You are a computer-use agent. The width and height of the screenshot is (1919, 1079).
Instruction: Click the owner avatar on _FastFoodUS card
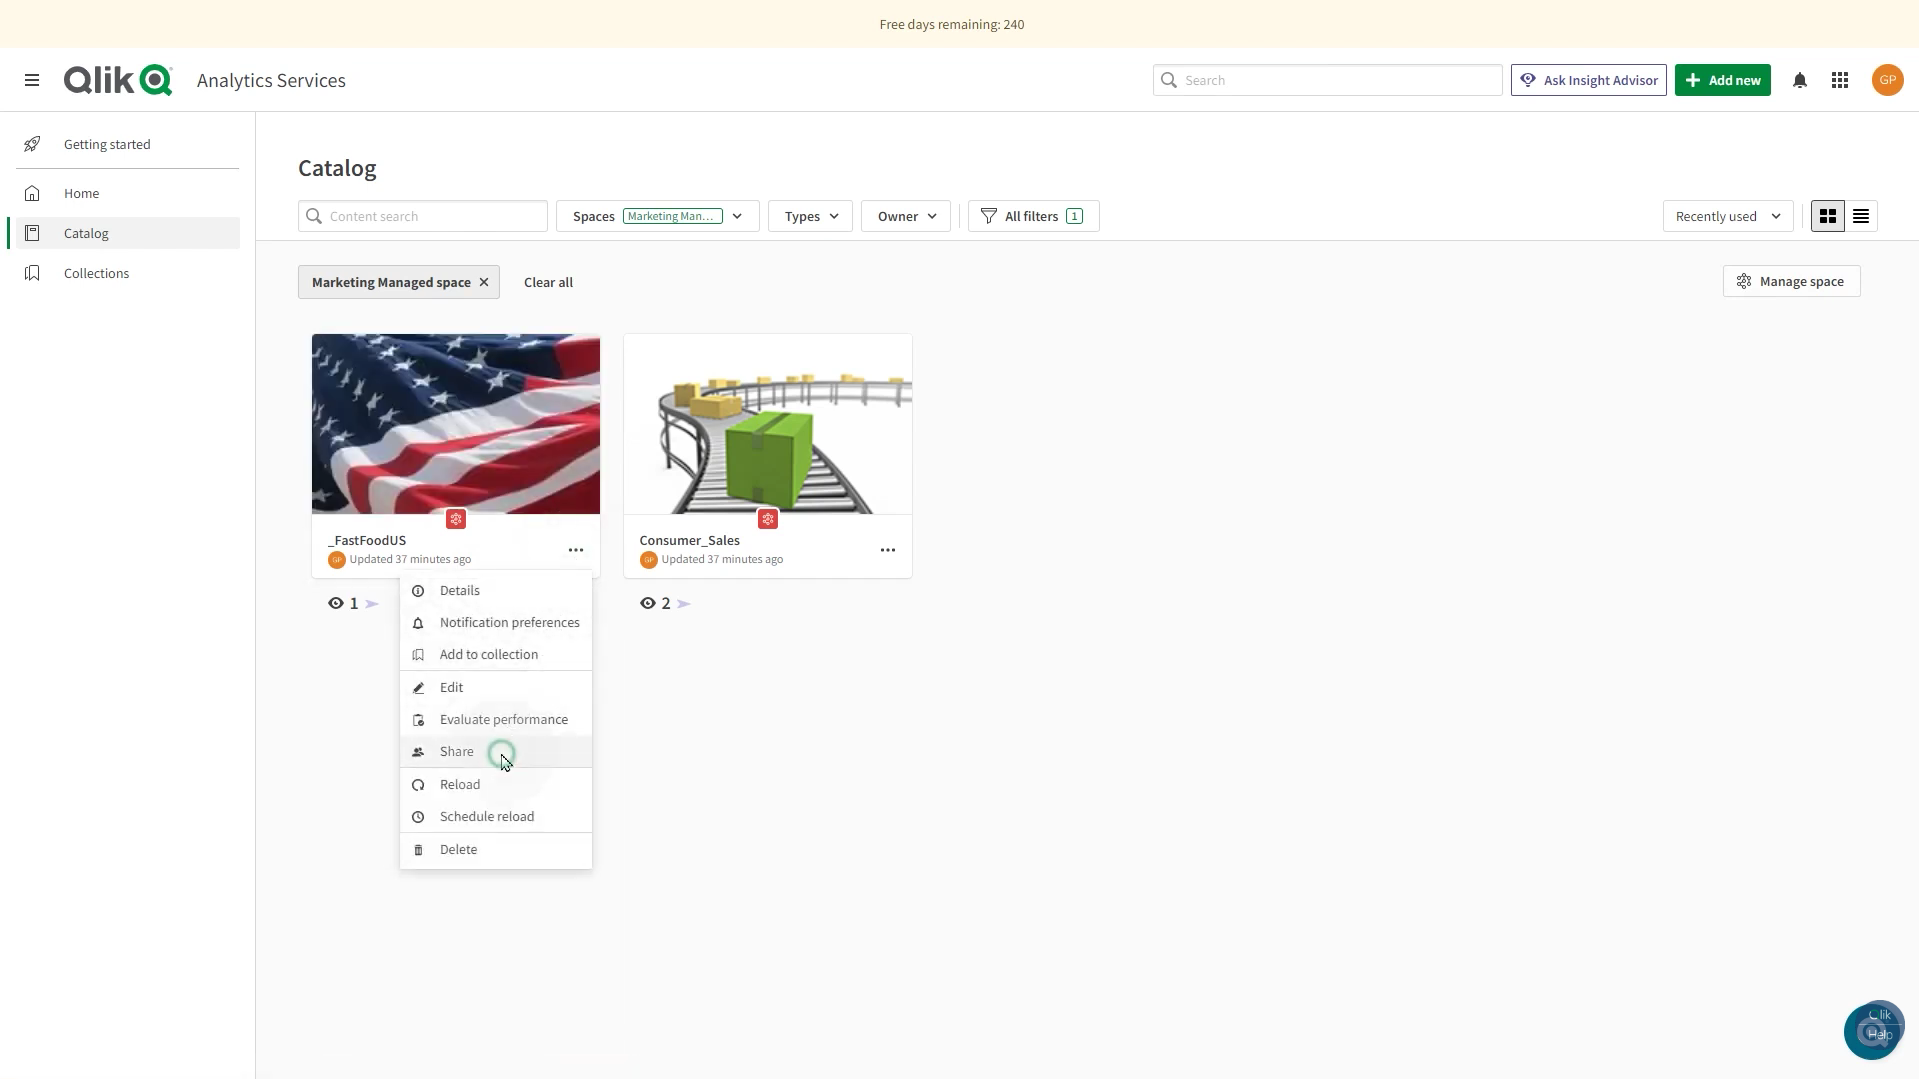[336, 559]
